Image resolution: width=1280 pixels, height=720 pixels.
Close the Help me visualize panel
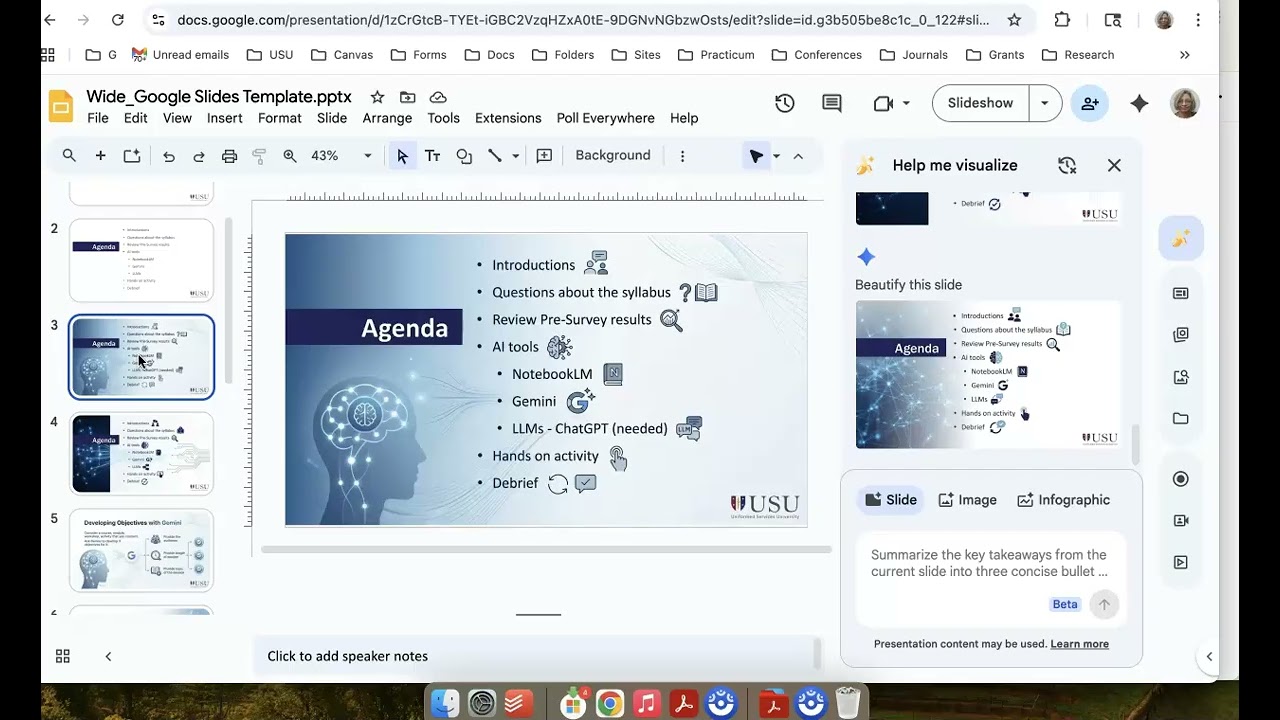click(1114, 166)
